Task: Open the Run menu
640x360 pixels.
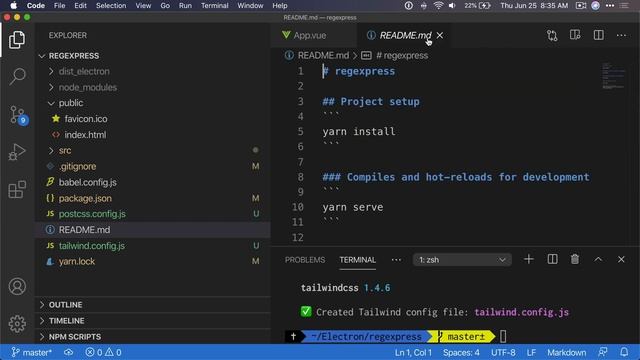Action: 185,6
